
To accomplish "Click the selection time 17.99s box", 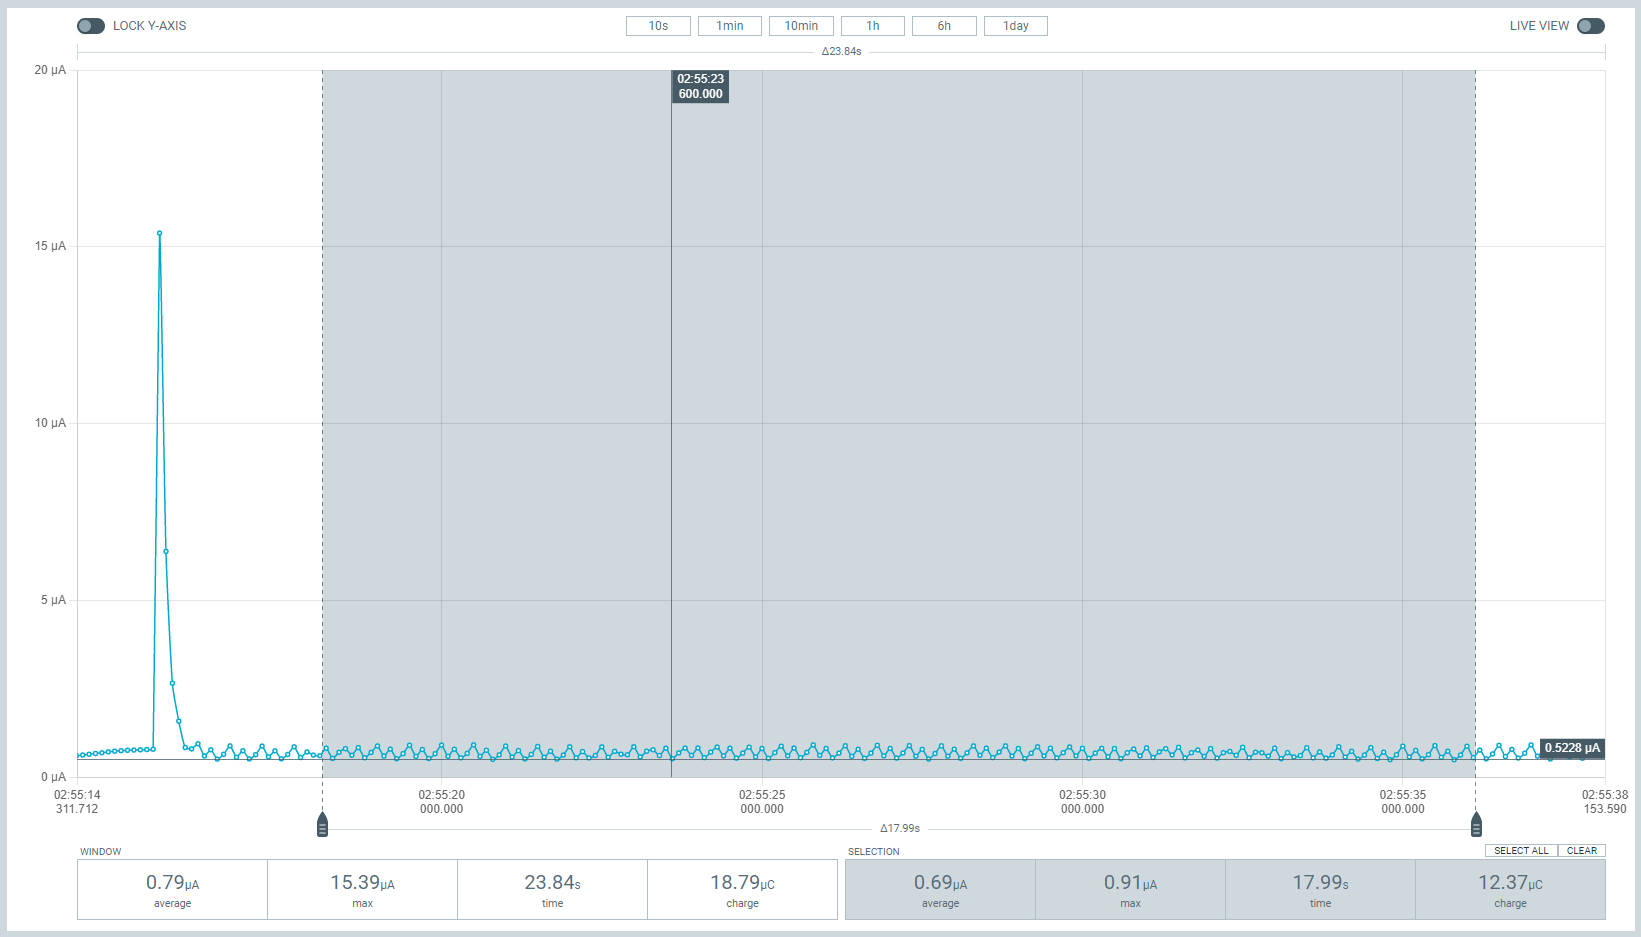I will click(1320, 889).
